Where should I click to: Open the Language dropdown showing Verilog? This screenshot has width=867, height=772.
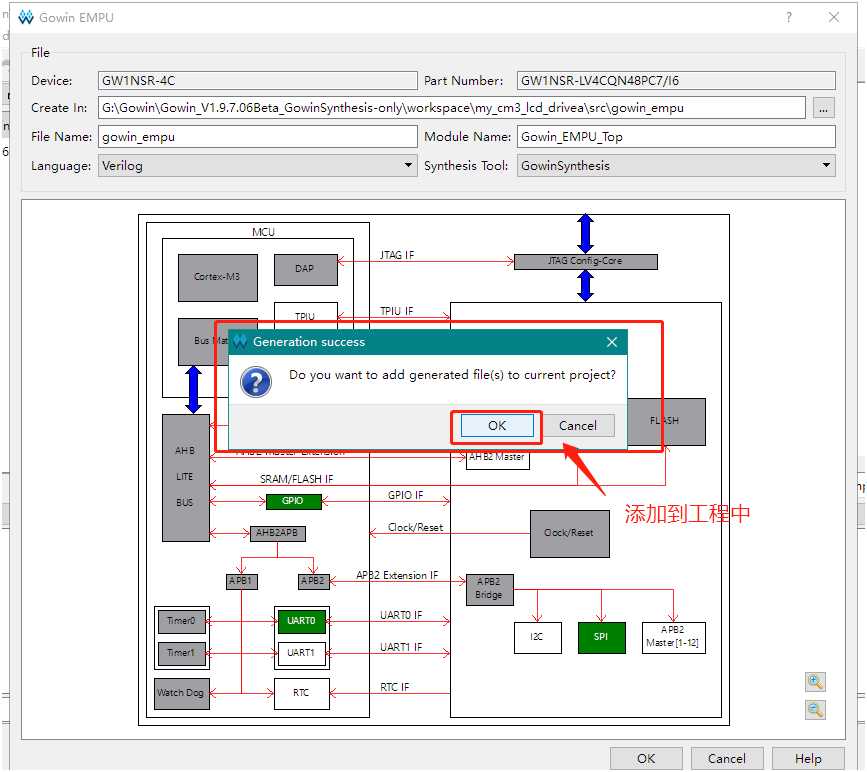pyautogui.click(x=258, y=165)
